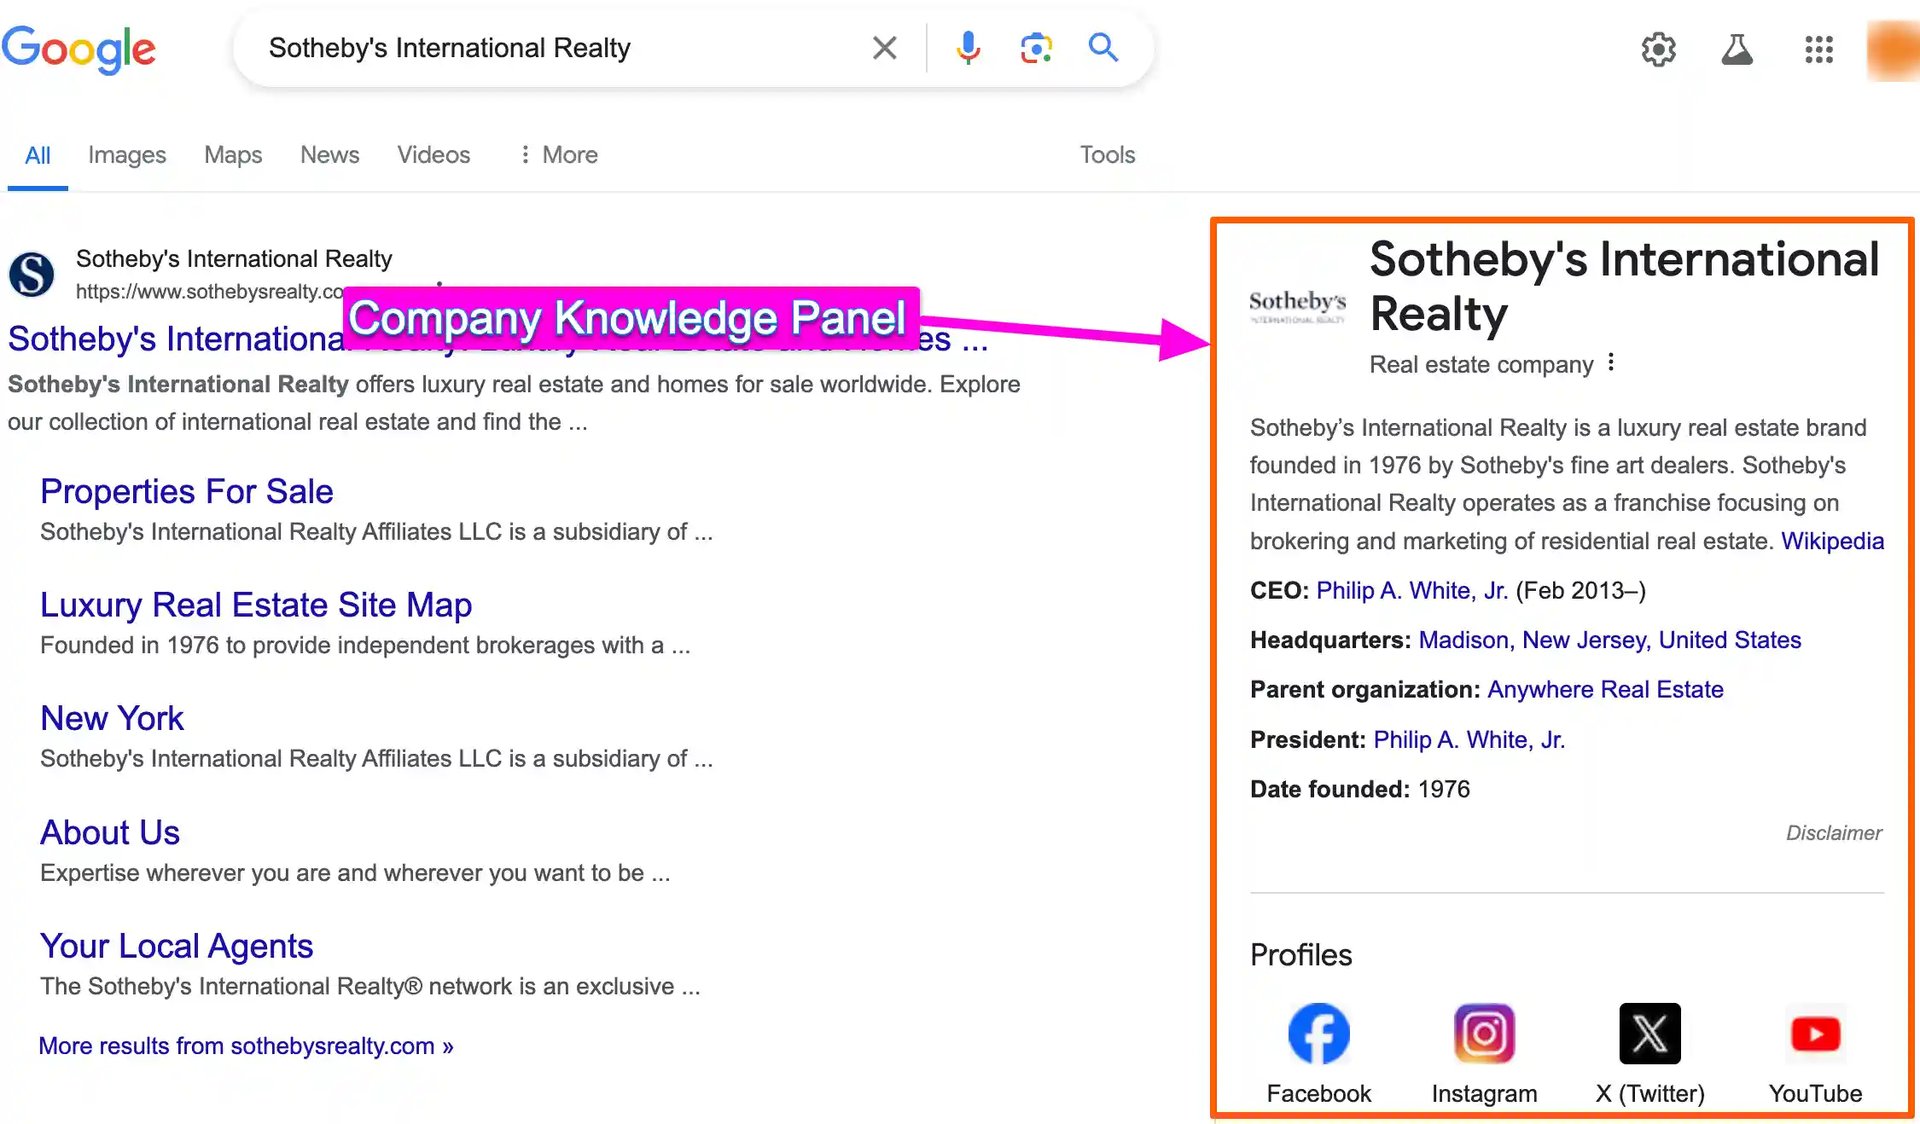
Task: Open the X (Twitter) profile icon
Action: [x=1649, y=1033]
